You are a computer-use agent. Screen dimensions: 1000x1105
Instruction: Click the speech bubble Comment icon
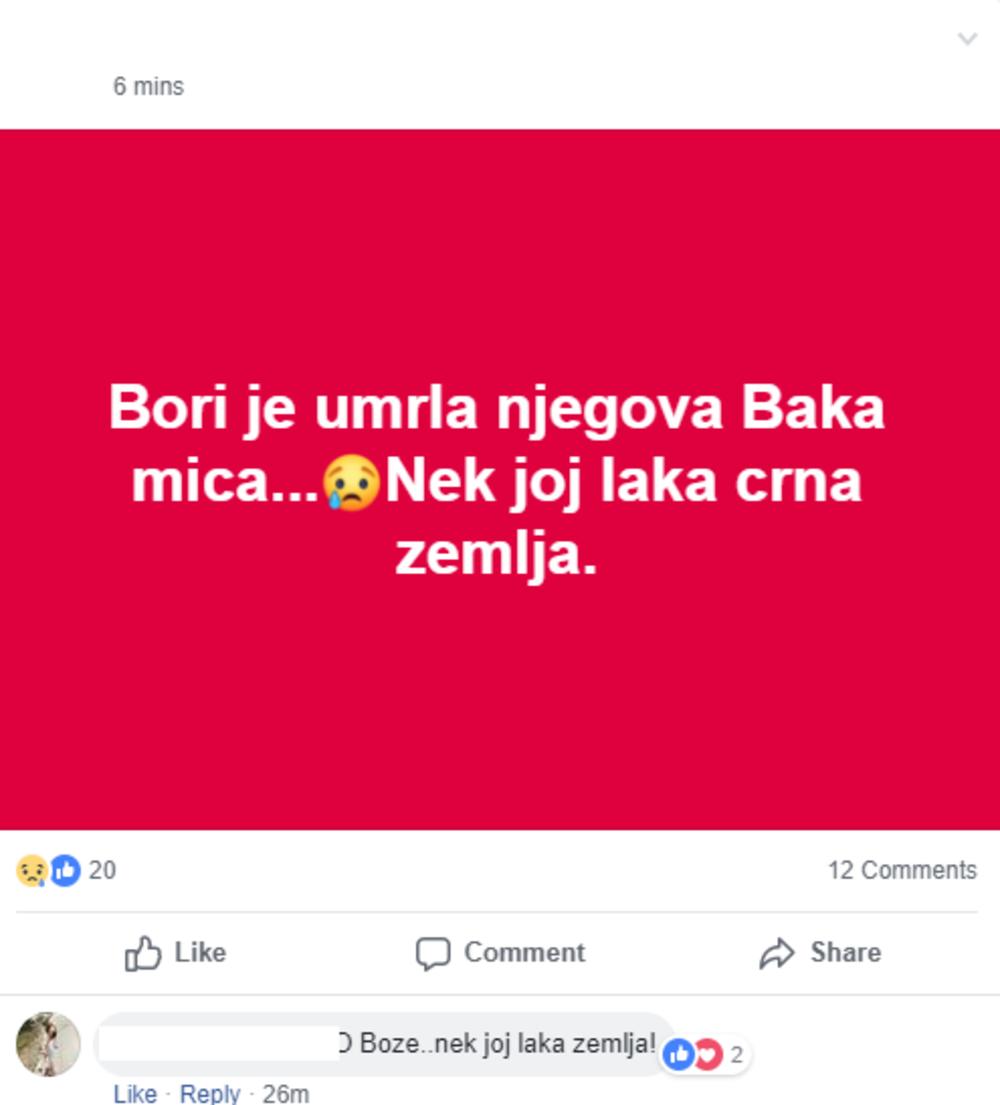click(432, 953)
